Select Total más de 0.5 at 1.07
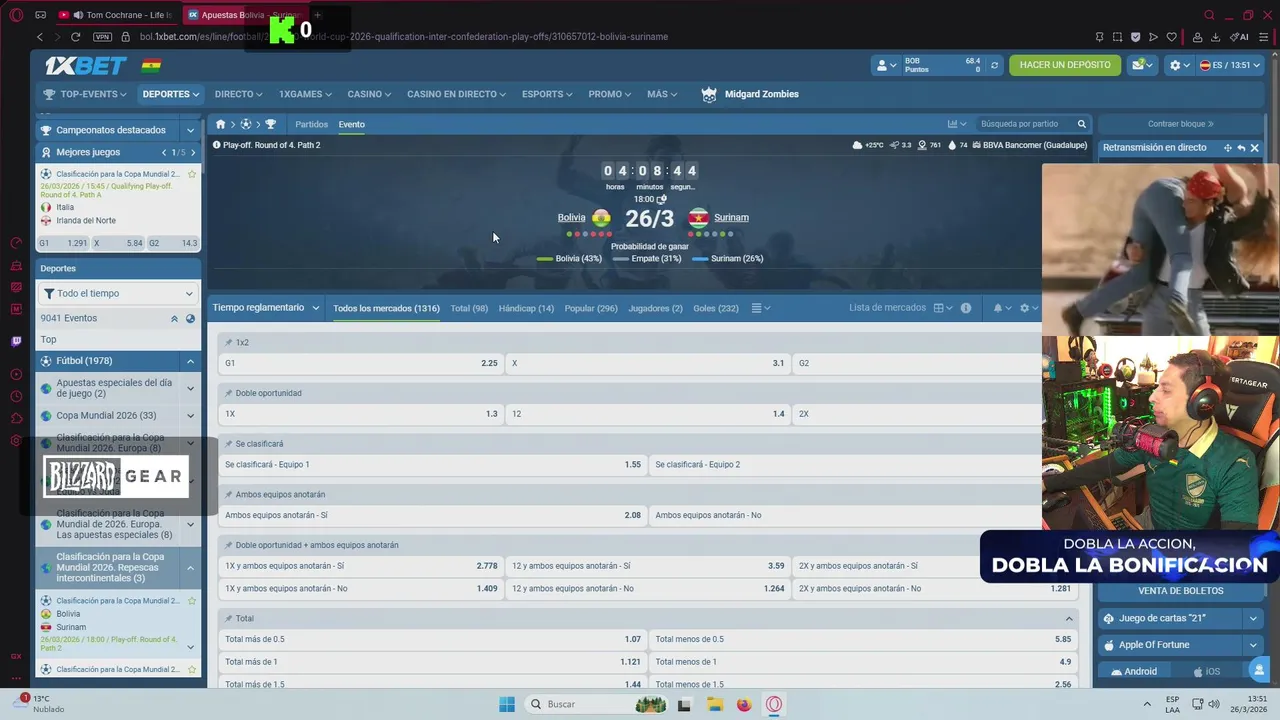The height and width of the screenshot is (720, 1280). click(x=432, y=639)
